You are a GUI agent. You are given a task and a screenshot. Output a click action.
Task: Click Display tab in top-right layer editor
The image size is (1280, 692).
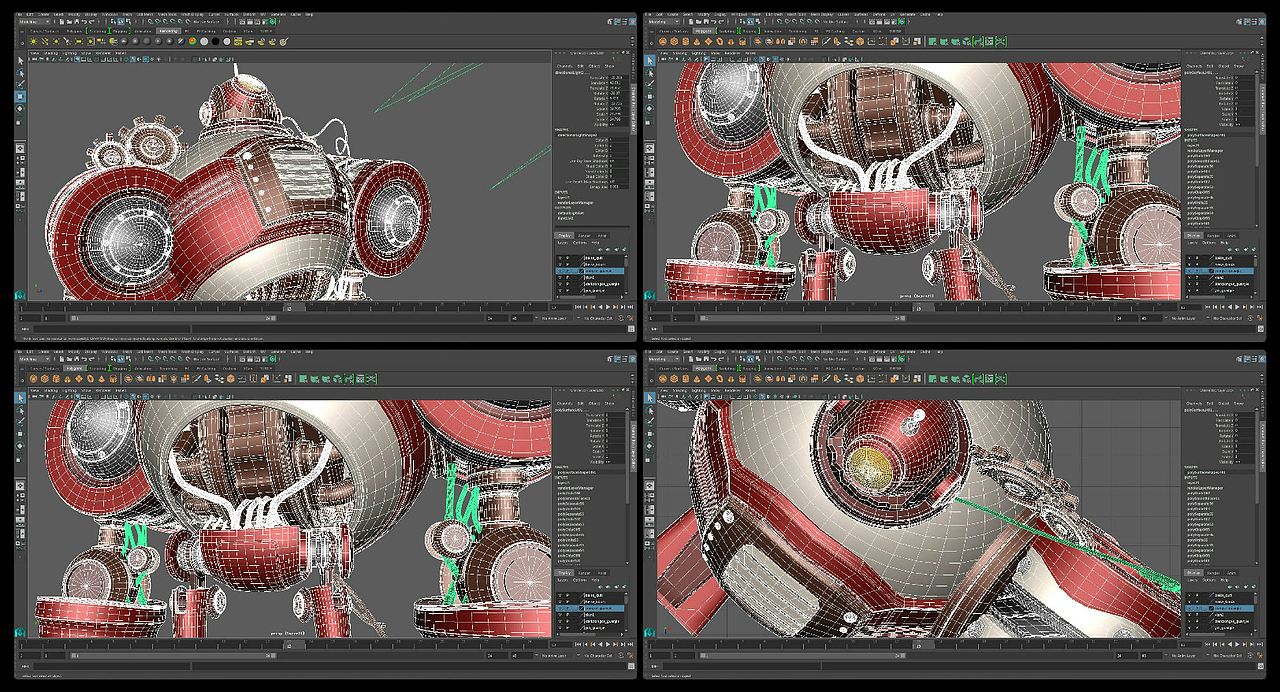[1194, 236]
